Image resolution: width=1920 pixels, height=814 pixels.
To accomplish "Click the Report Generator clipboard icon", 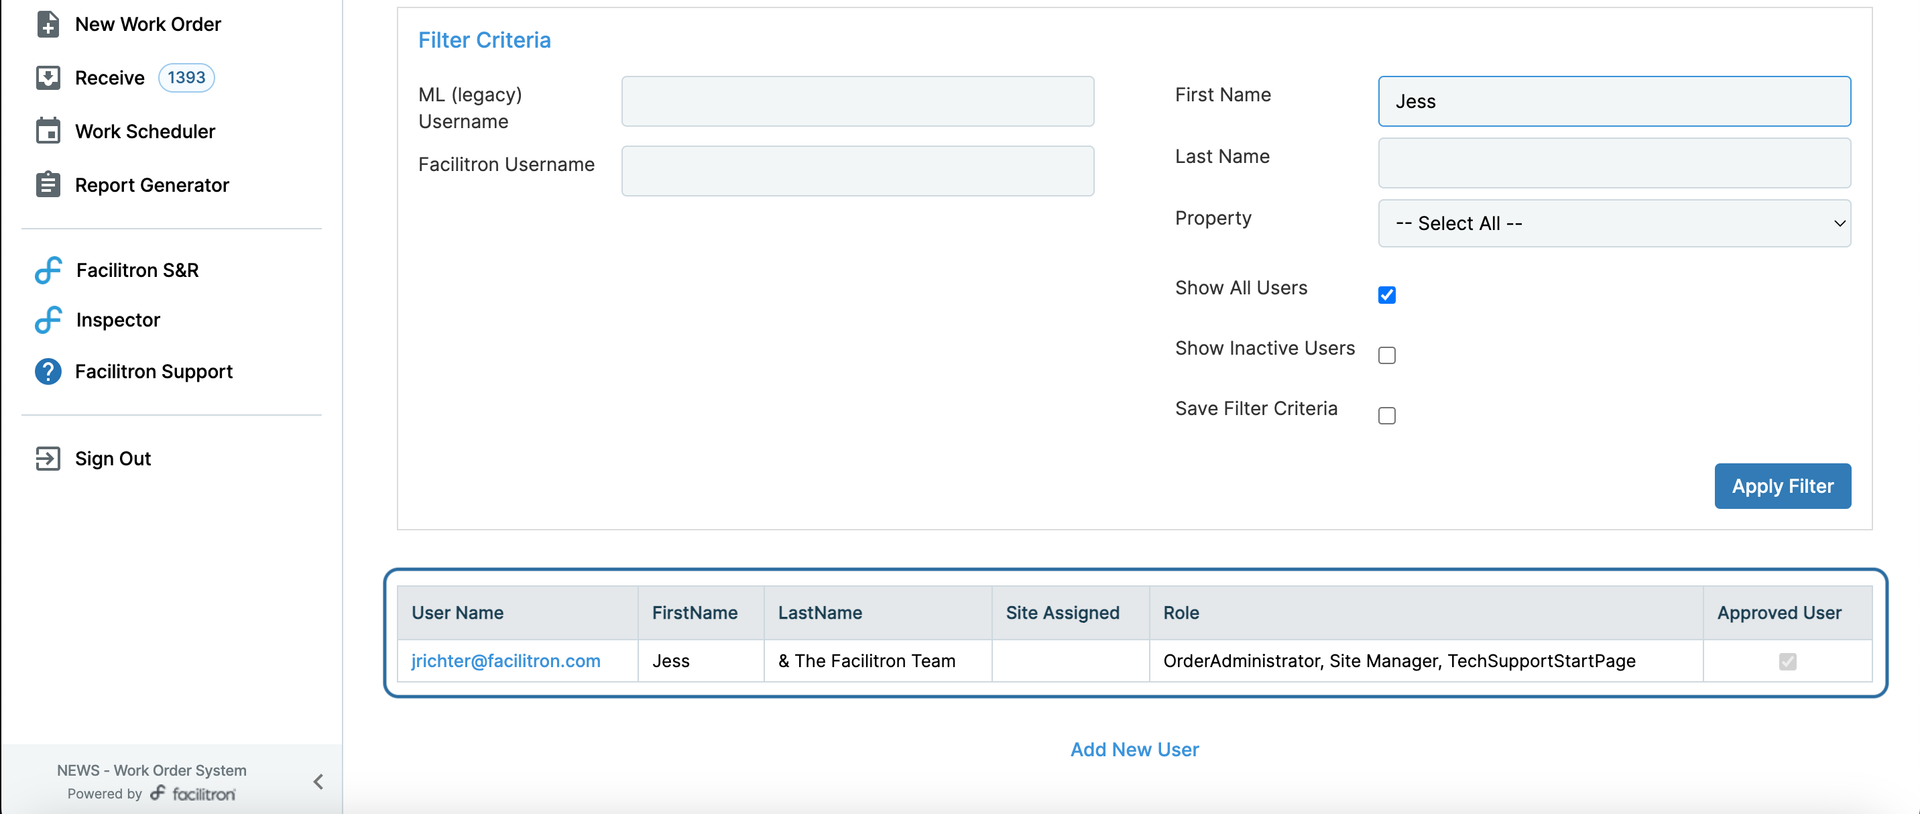I will click(48, 185).
